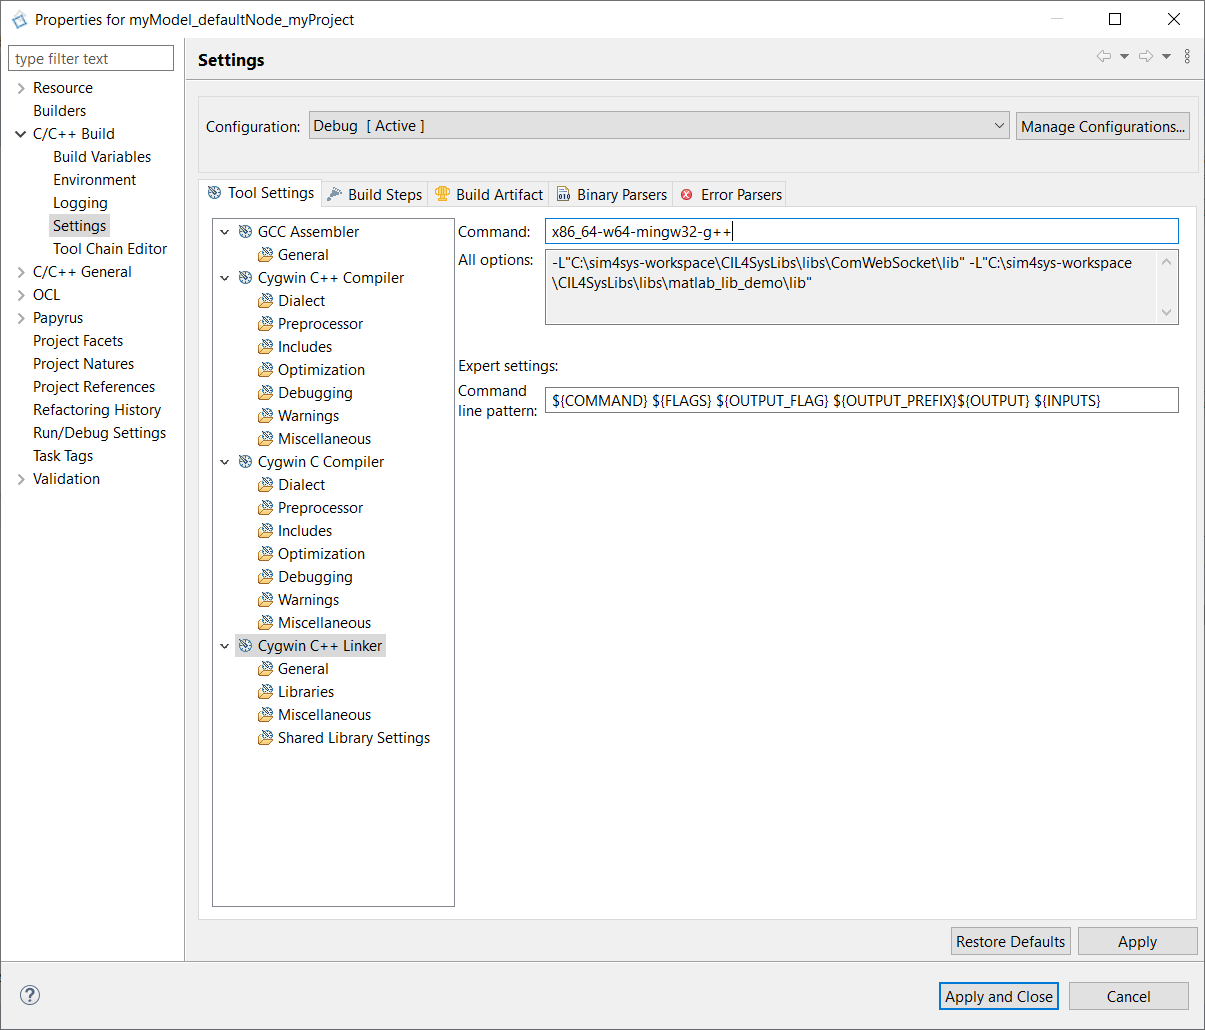The width and height of the screenshot is (1205, 1030).
Task: Click the icon beside C++ Compiler Optimization
Action: 265,370
